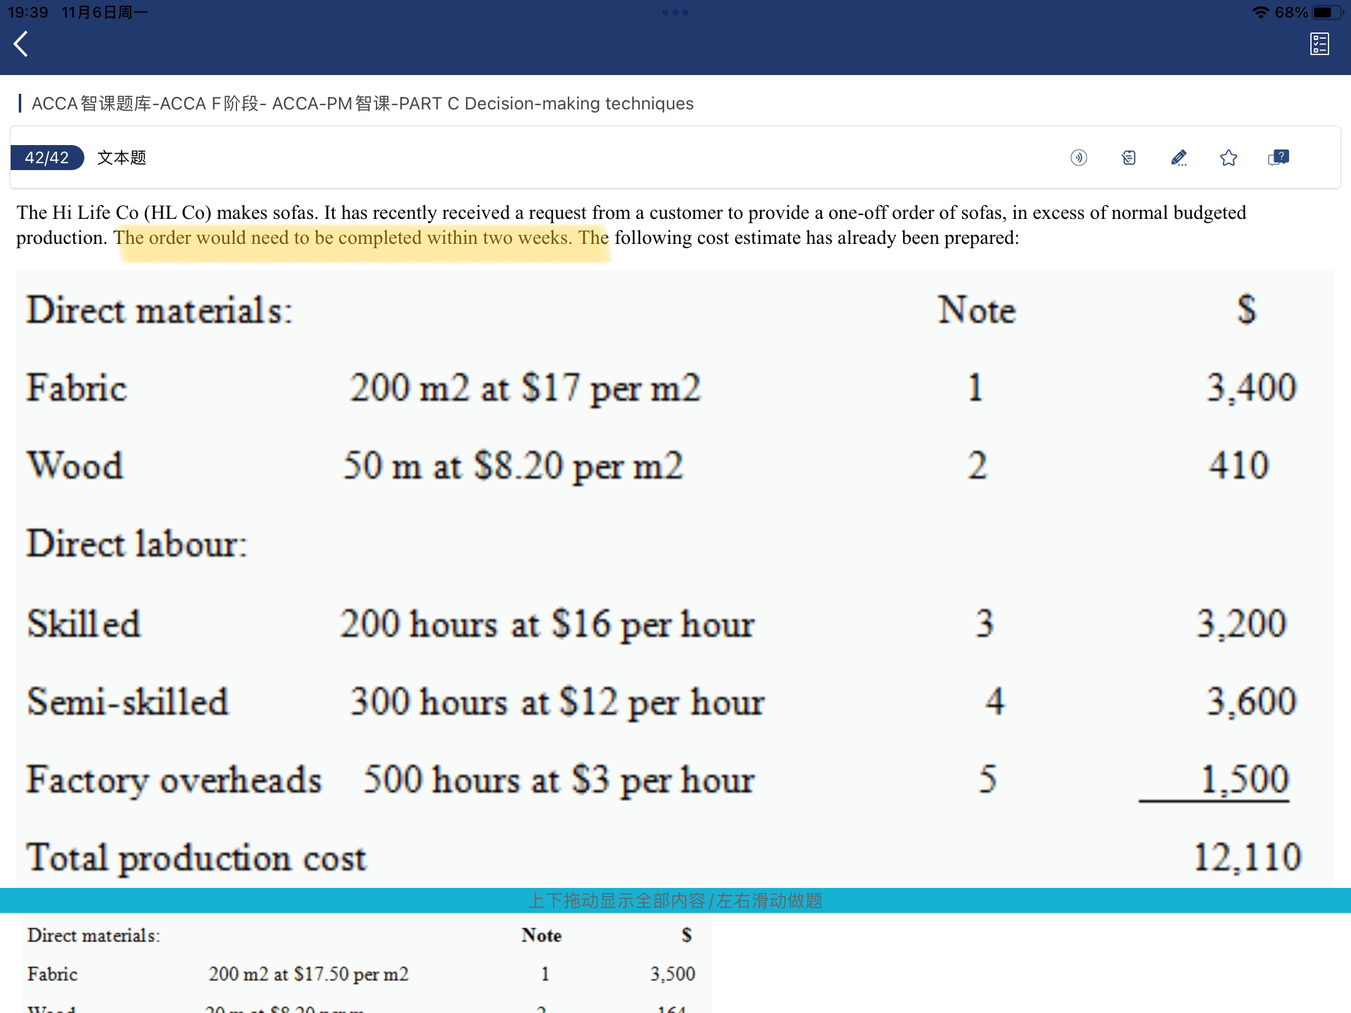1351x1013 pixels.
Task: Tap the ACCA-PM breadcrumb title
Action: click(362, 104)
